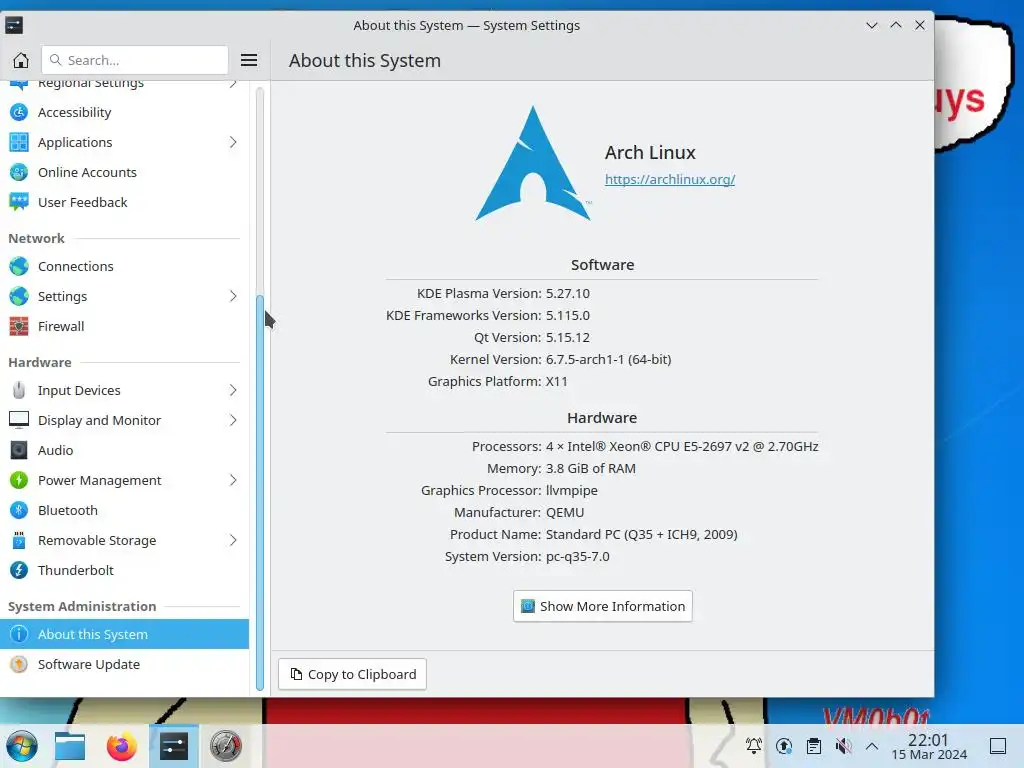Viewport: 1024px width, 768px height.
Task: Expand the Input Devices chevron
Action: (233, 391)
